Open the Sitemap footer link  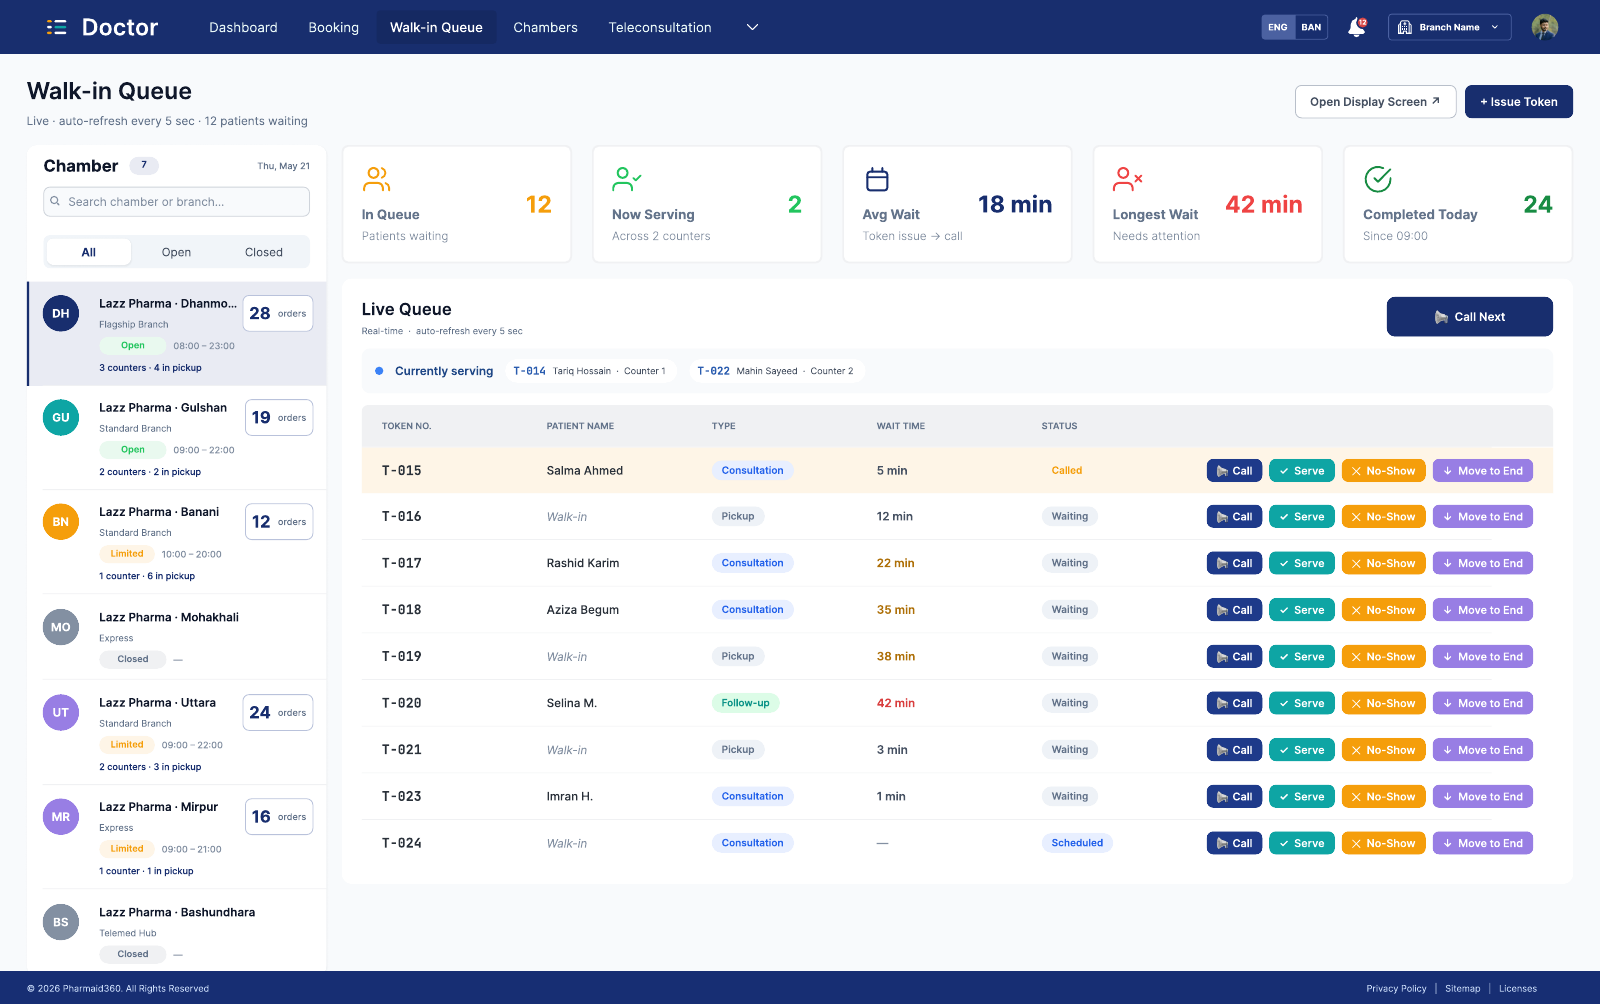click(1462, 989)
